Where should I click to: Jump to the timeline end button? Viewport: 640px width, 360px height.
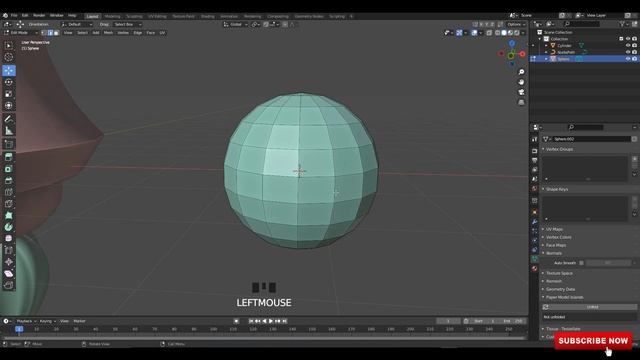284,321
